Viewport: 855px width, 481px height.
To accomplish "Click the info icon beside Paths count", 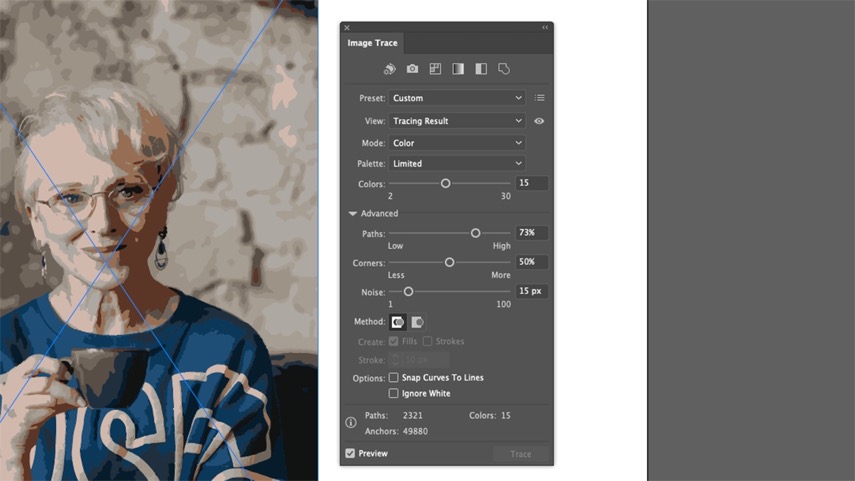I will point(351,423).
